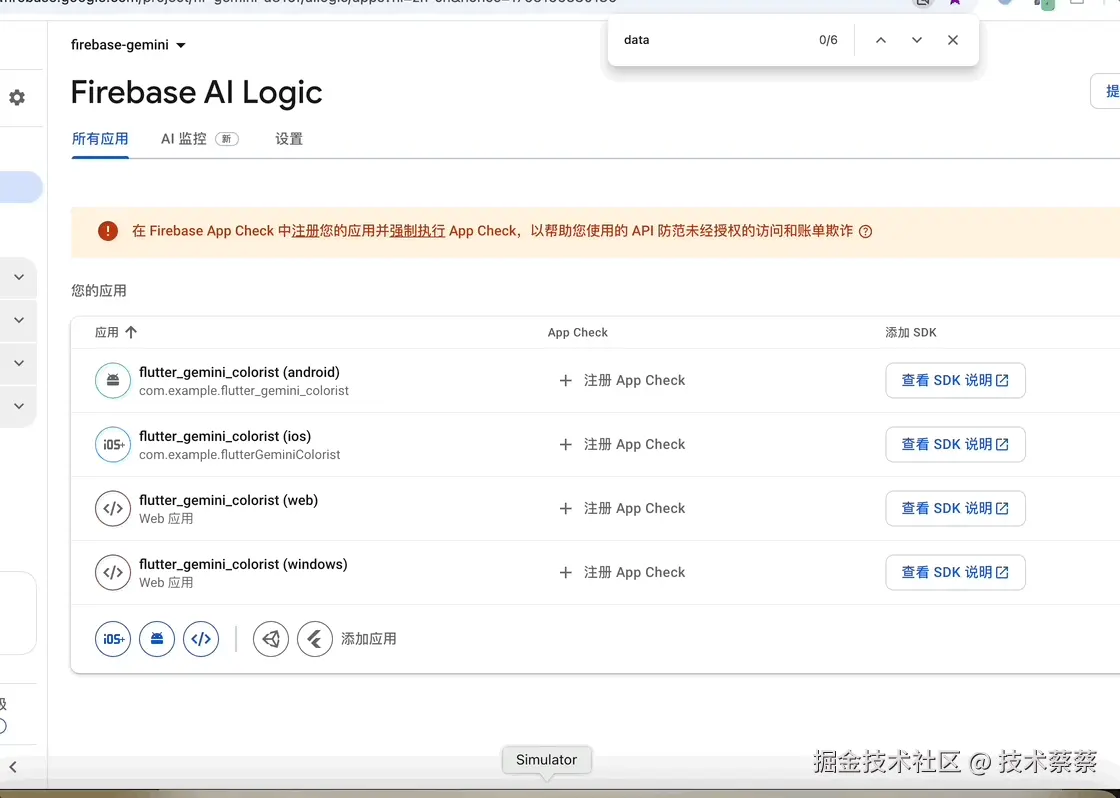Image resolution: width=1120 pixels, height=798 pixels.
Task: Jump to the previous find match
Action: pyautogui.click(x=881, y=40)
